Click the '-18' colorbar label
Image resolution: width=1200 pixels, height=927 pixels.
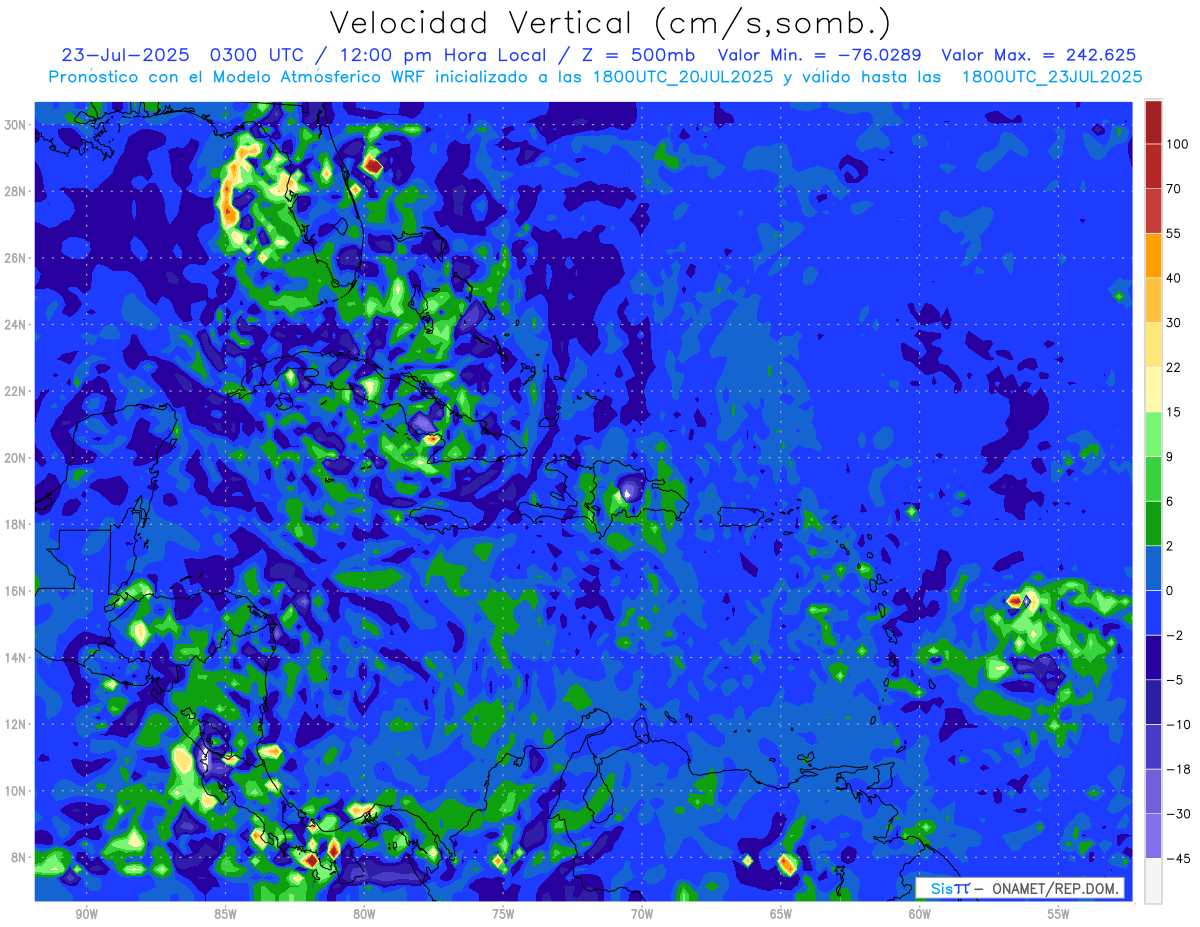[1176, 769]
